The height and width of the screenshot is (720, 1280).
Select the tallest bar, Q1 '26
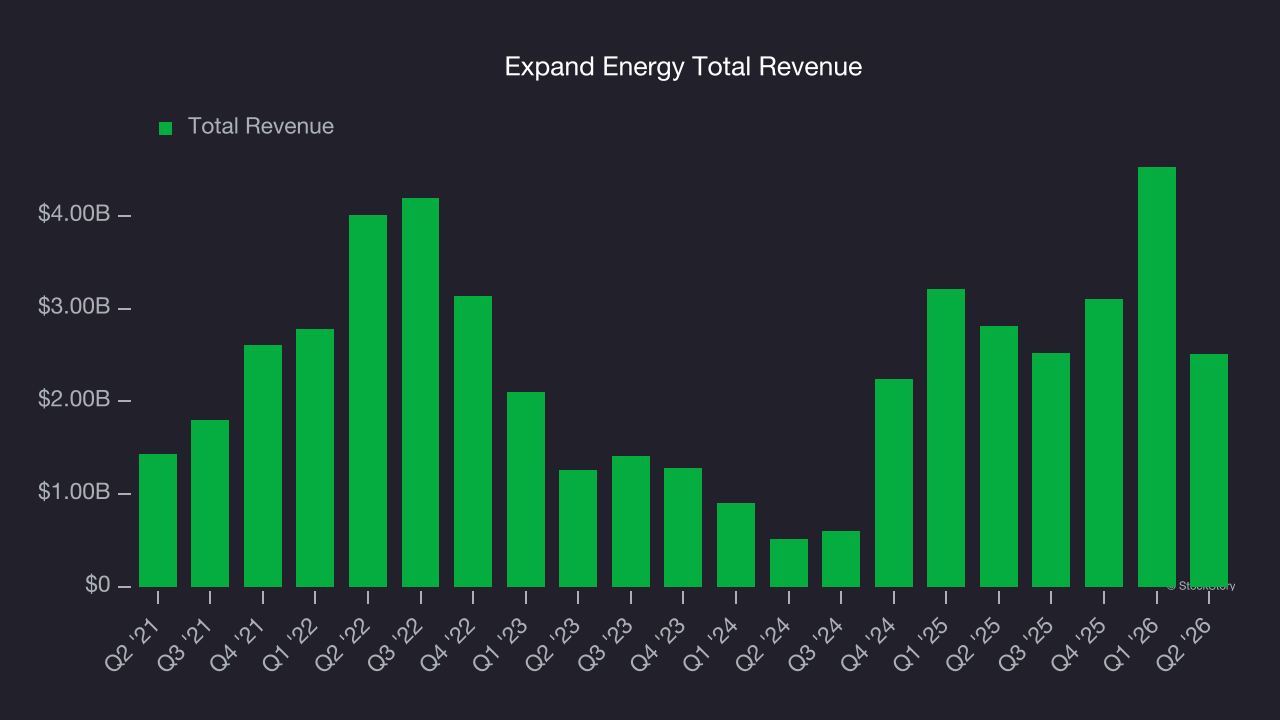coord(1157,377)
